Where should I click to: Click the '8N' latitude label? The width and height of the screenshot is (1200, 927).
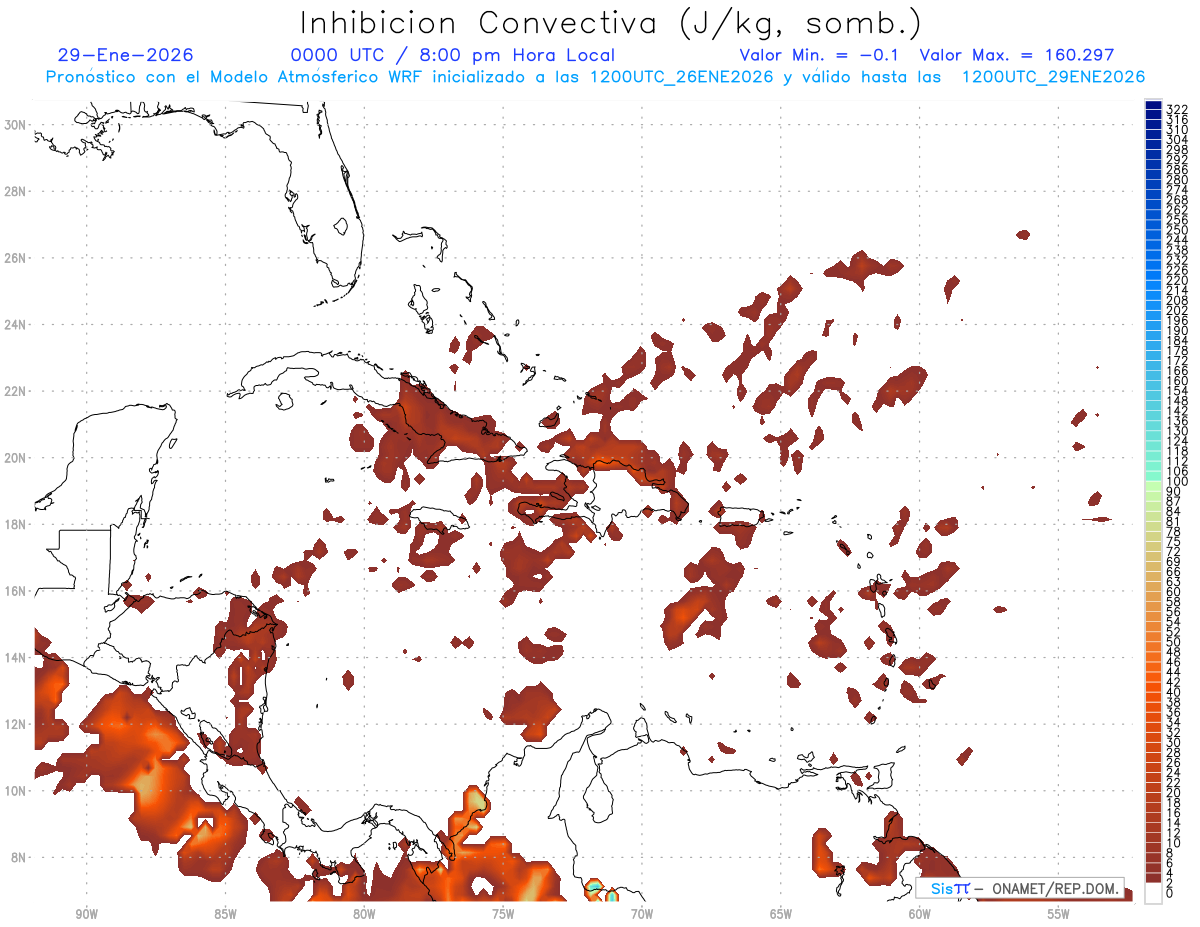click(x=19, y=857)
